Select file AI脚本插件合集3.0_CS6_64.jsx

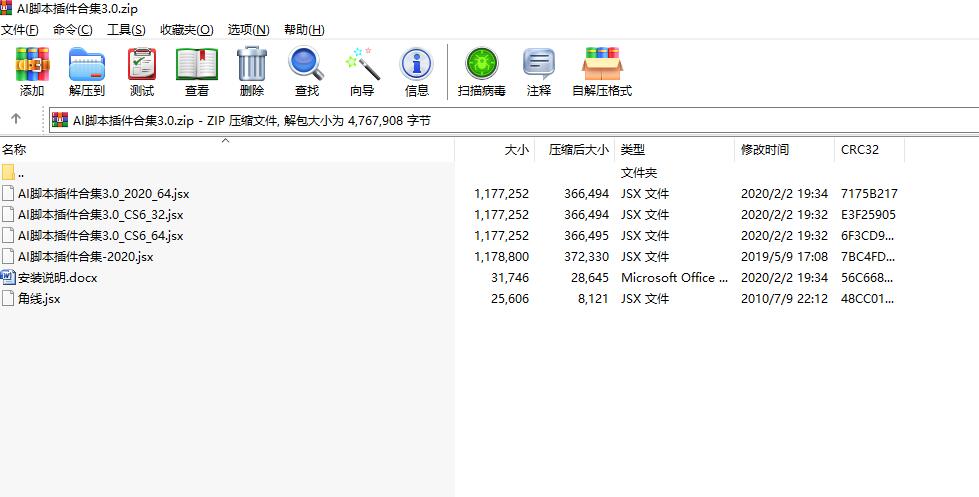pos(101,236)
